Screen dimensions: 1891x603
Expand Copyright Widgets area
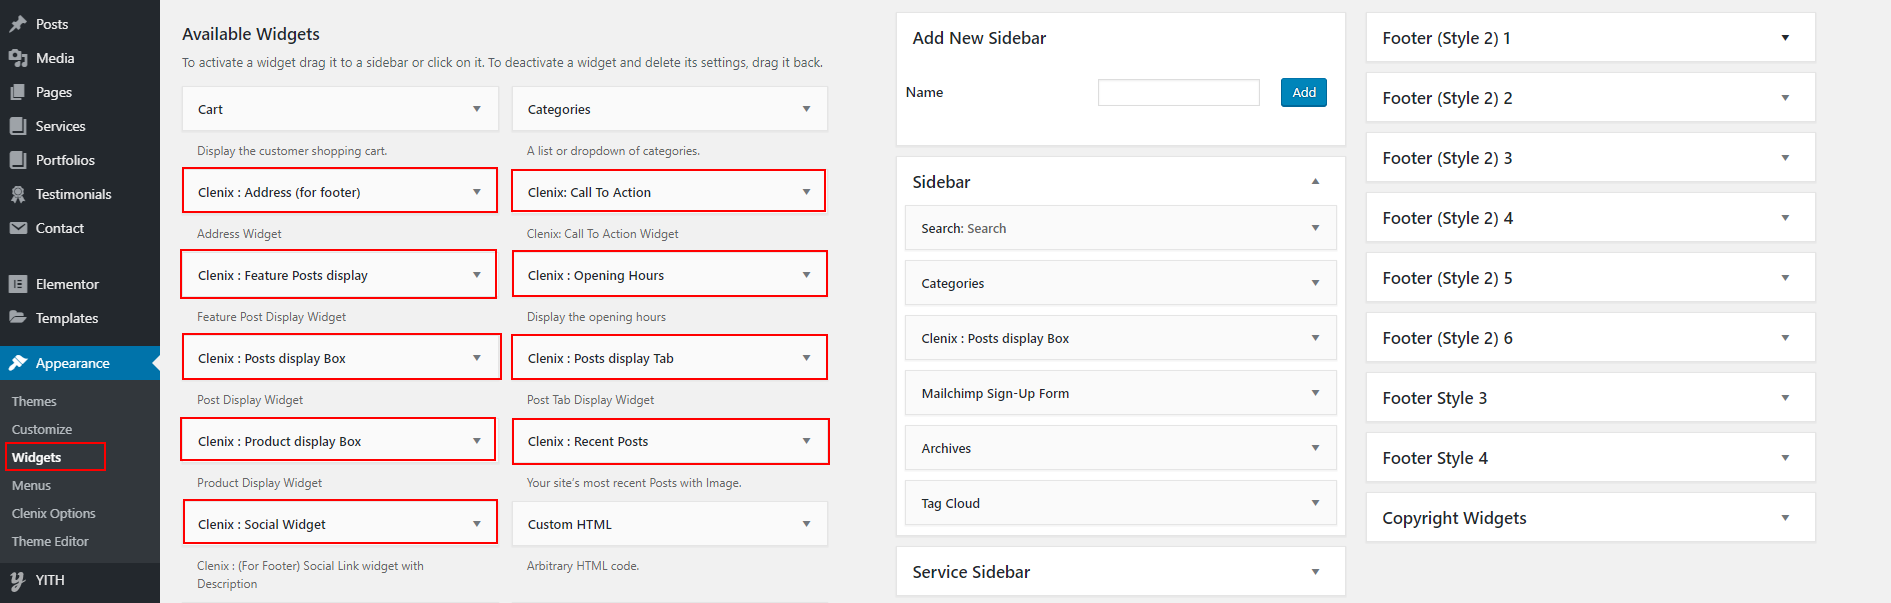[1785, 518]
